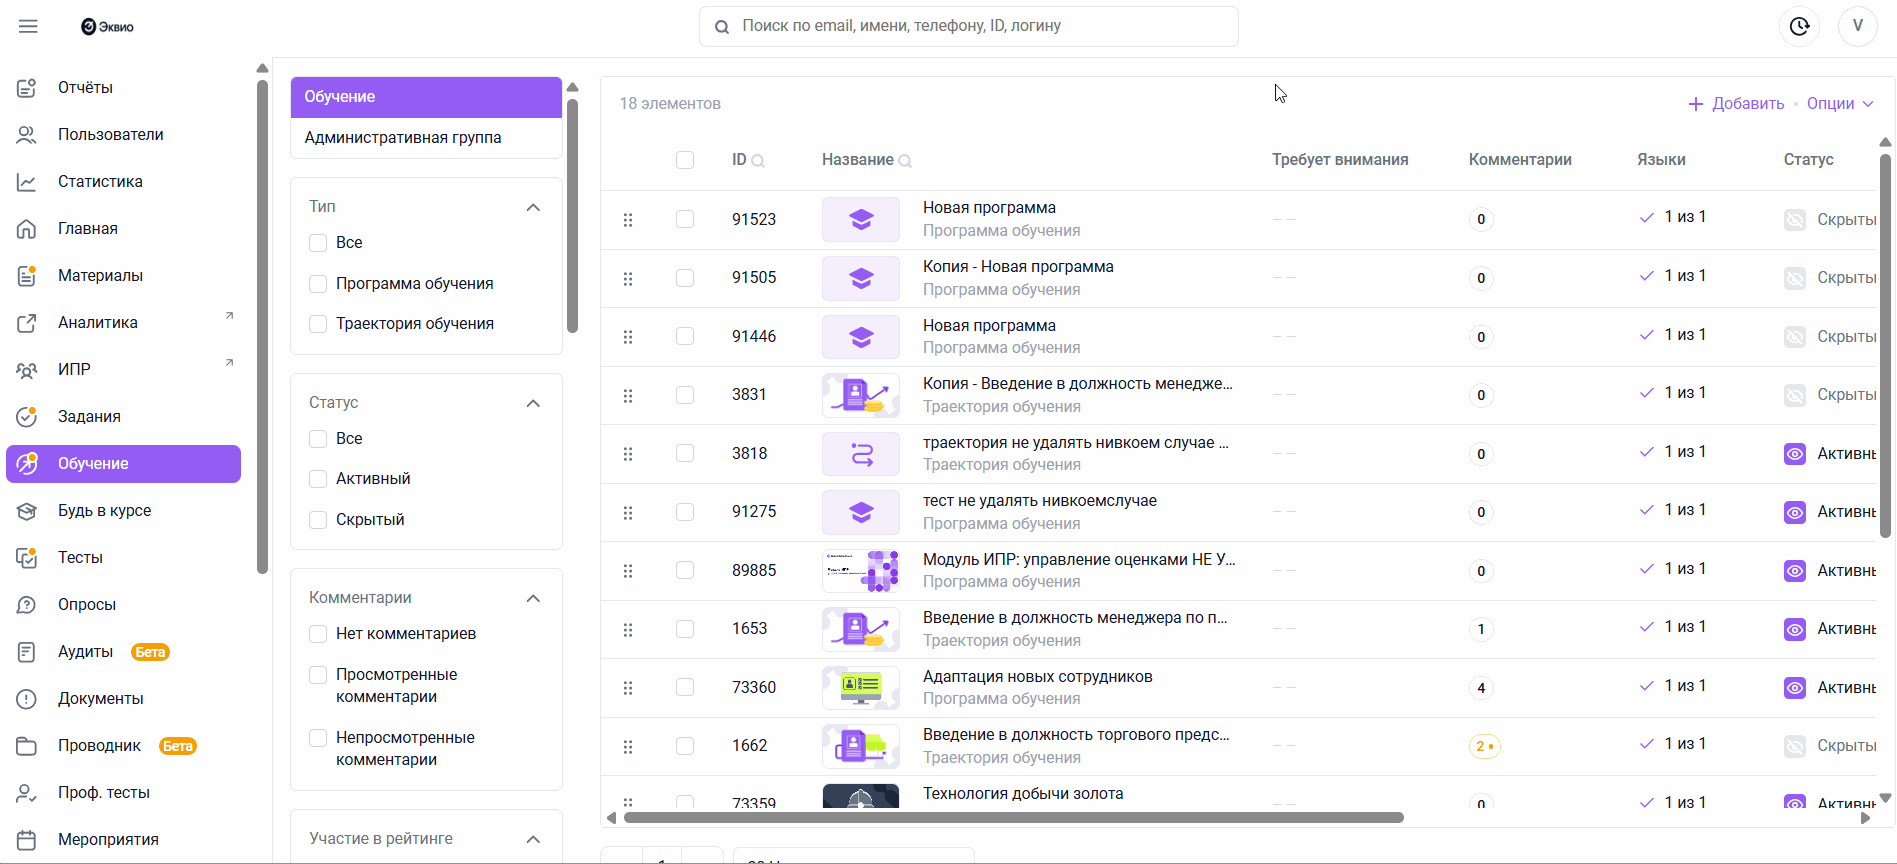Screen dimensions: 1897x864
Task: Open тест не удалять нивкоемслучае item
Action: pyautogui.click(x=1040, y=501)
